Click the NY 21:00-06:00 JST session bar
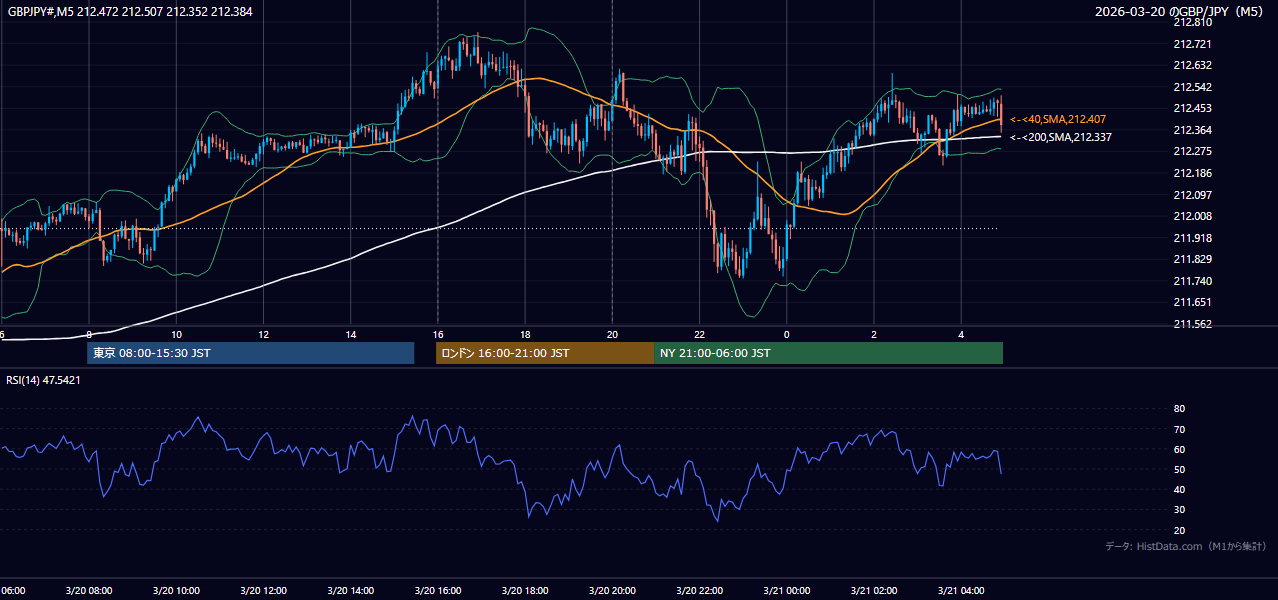 (828, 353)
